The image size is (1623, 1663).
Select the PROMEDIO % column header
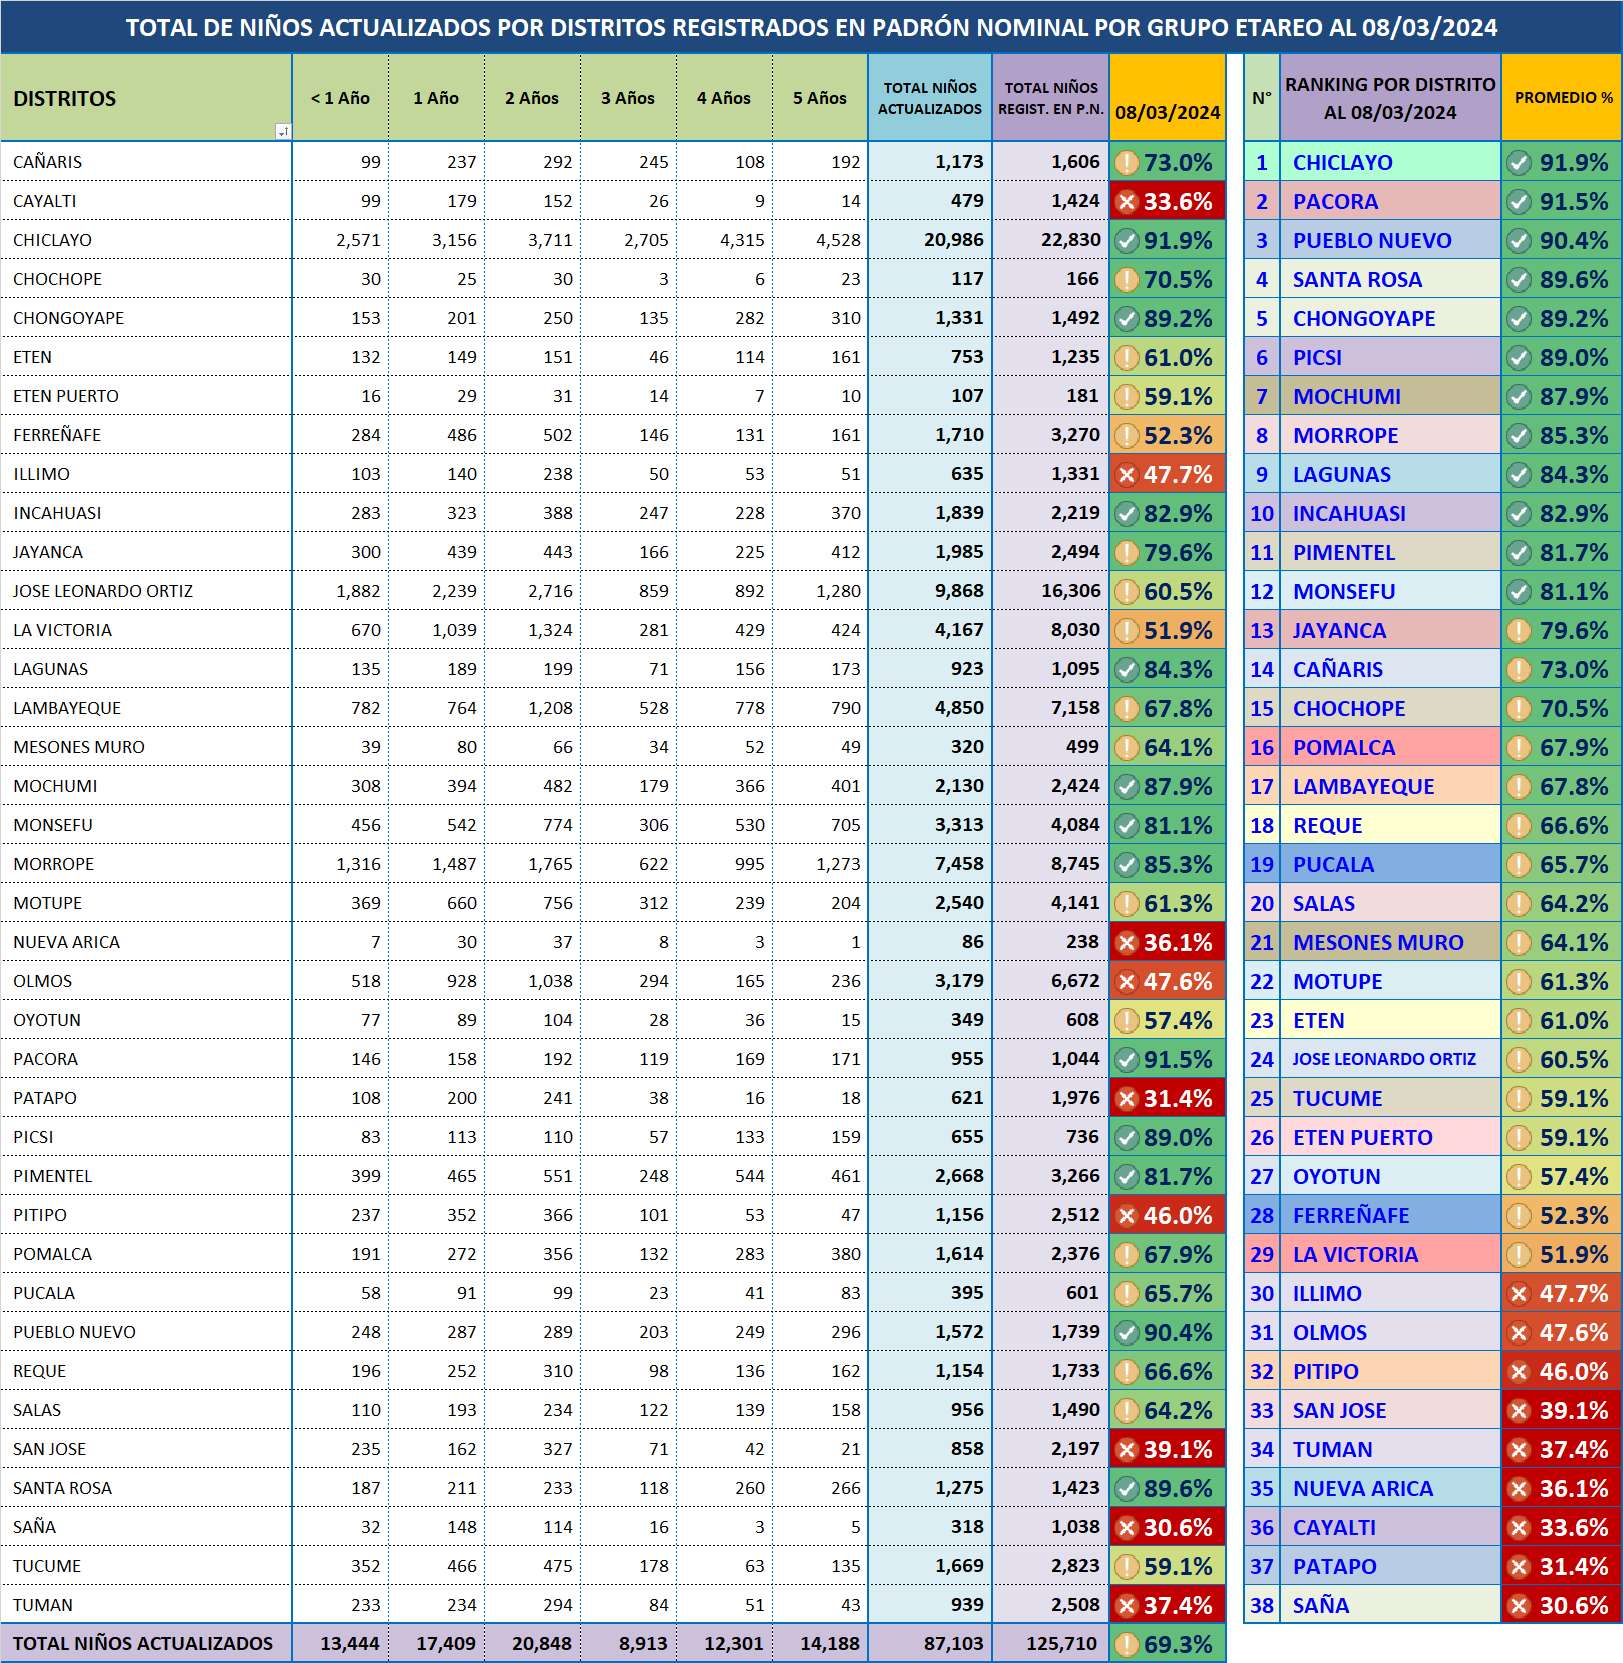click(1563, 98)
